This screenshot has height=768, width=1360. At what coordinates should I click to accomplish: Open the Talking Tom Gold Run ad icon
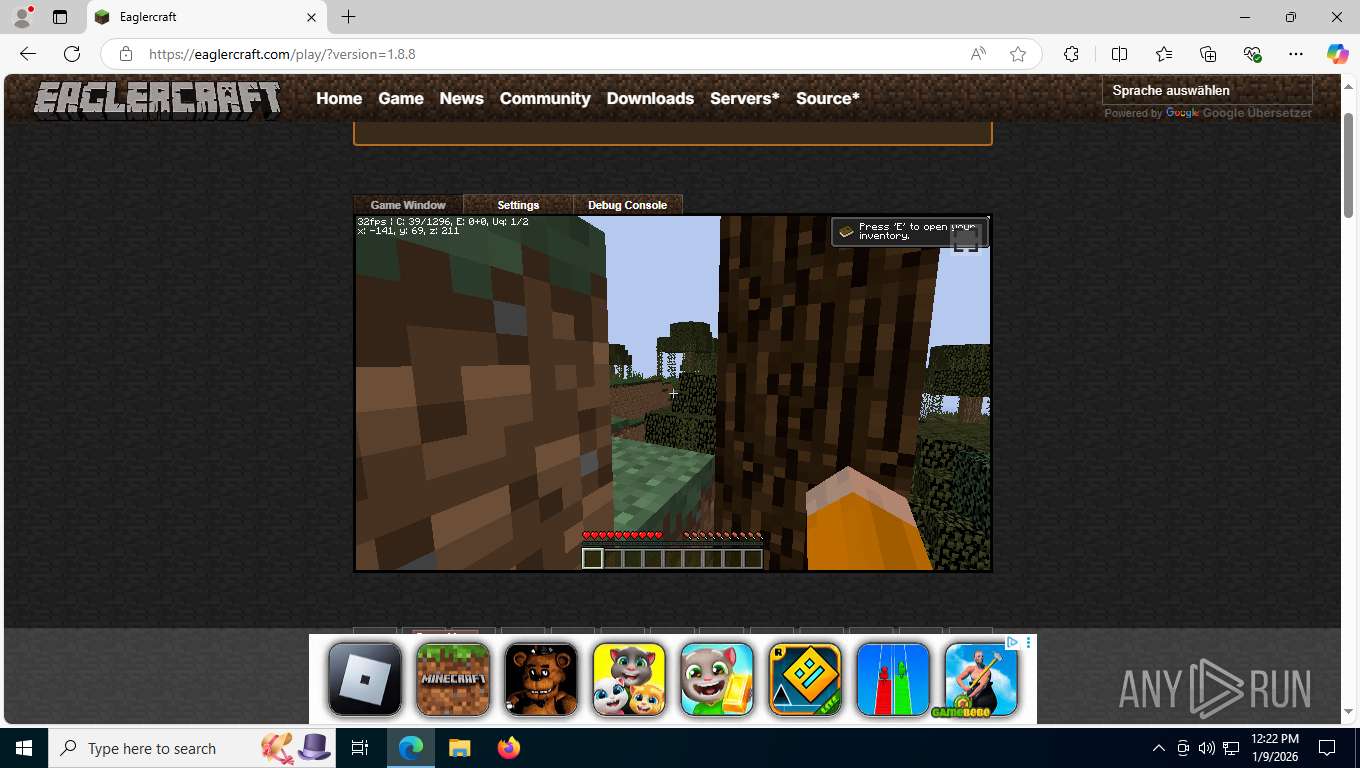tap(717, 679)
